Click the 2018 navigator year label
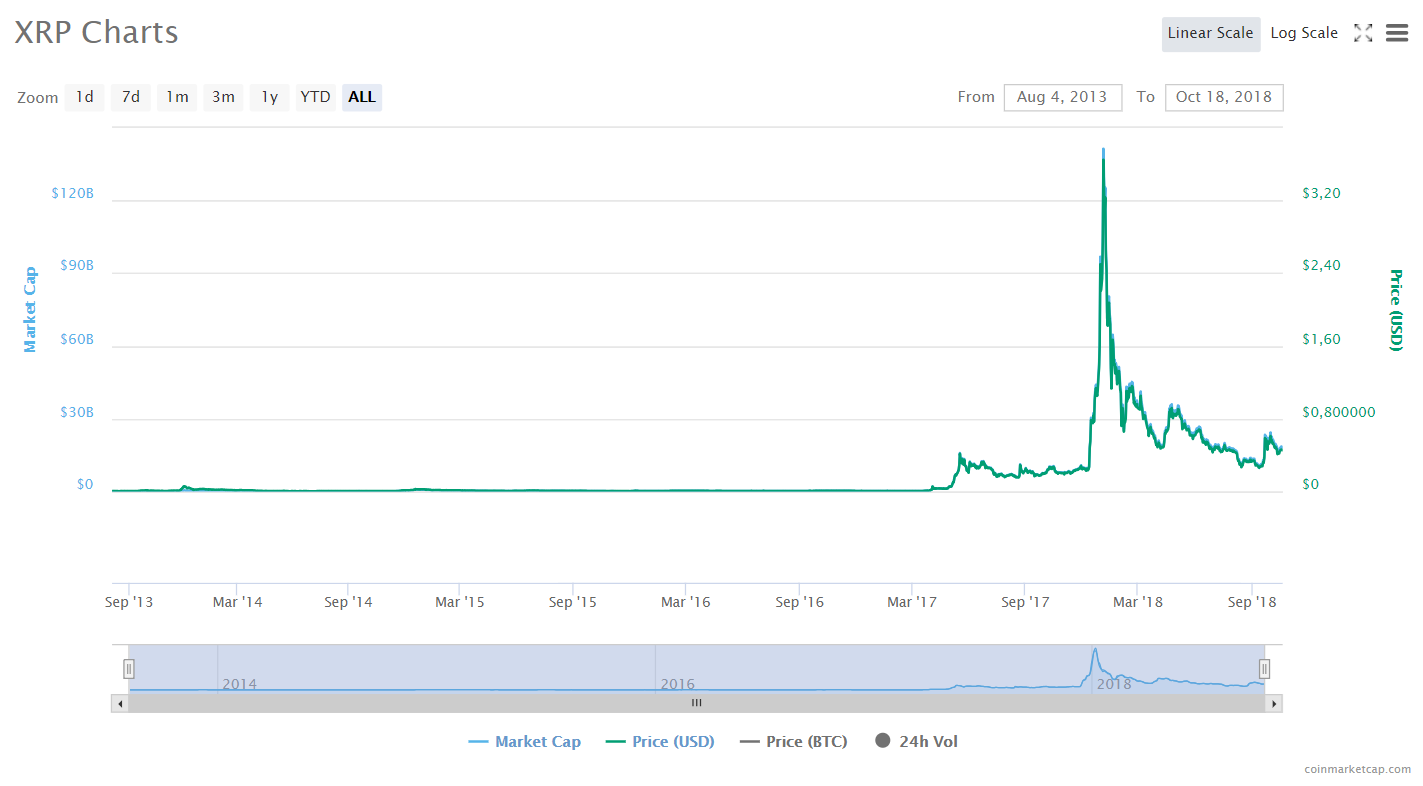The height and width of the screenshot is (786, 1423). click(1114, 685)
